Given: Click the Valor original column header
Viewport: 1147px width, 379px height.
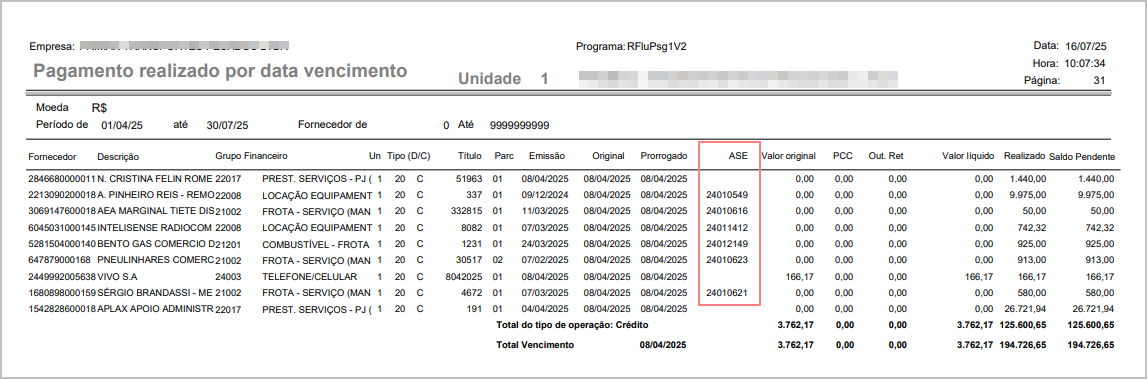Looking at the screenshot, I should tap(789, 156).
